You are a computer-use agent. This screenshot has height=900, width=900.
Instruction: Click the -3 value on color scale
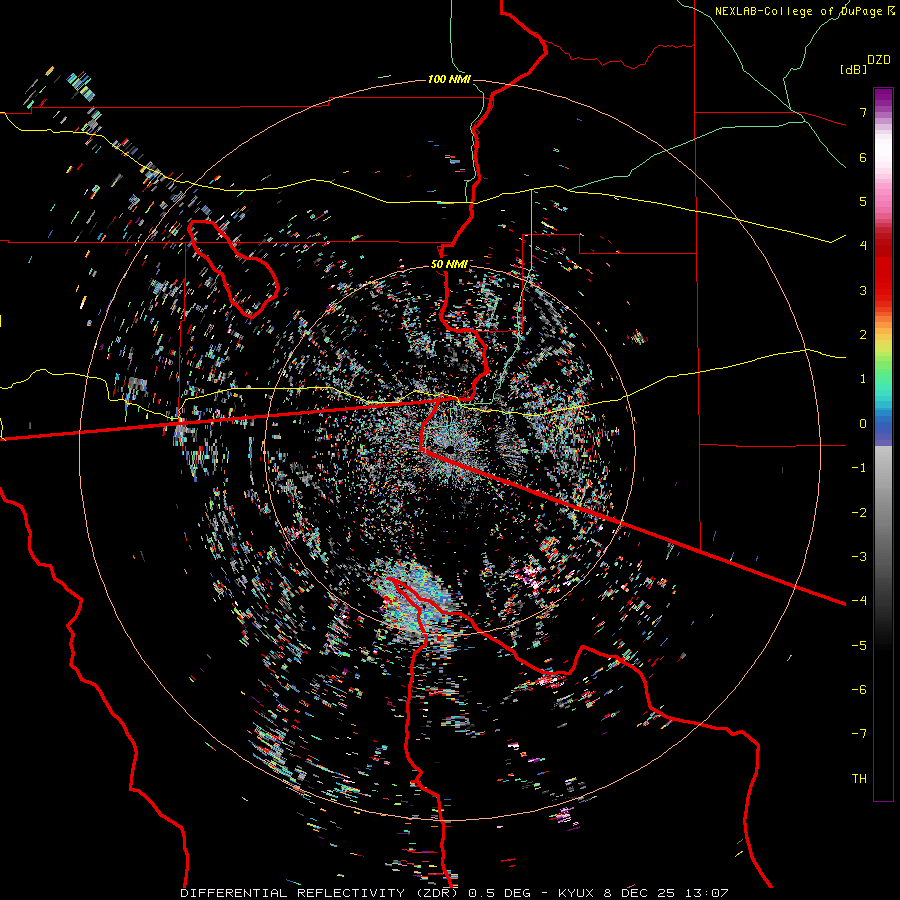point(859,557)
